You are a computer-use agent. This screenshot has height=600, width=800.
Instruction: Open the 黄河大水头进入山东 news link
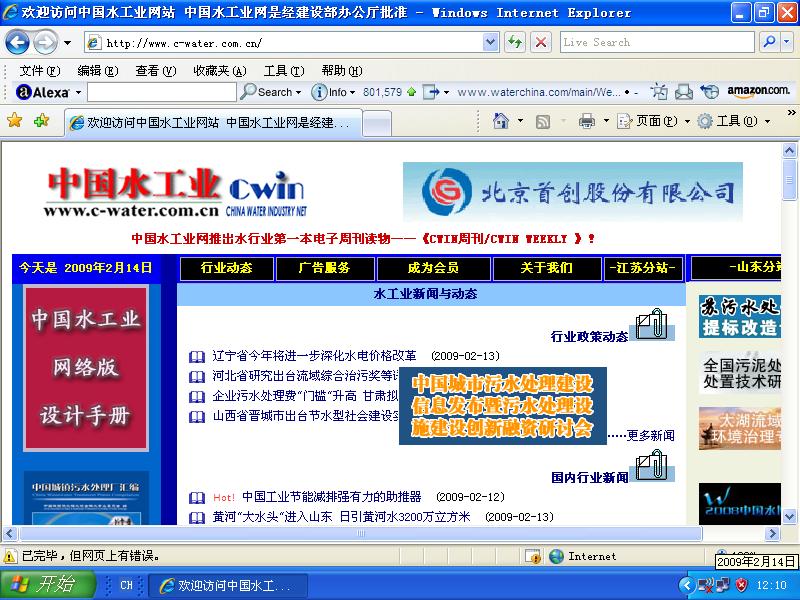click(300, 517)
